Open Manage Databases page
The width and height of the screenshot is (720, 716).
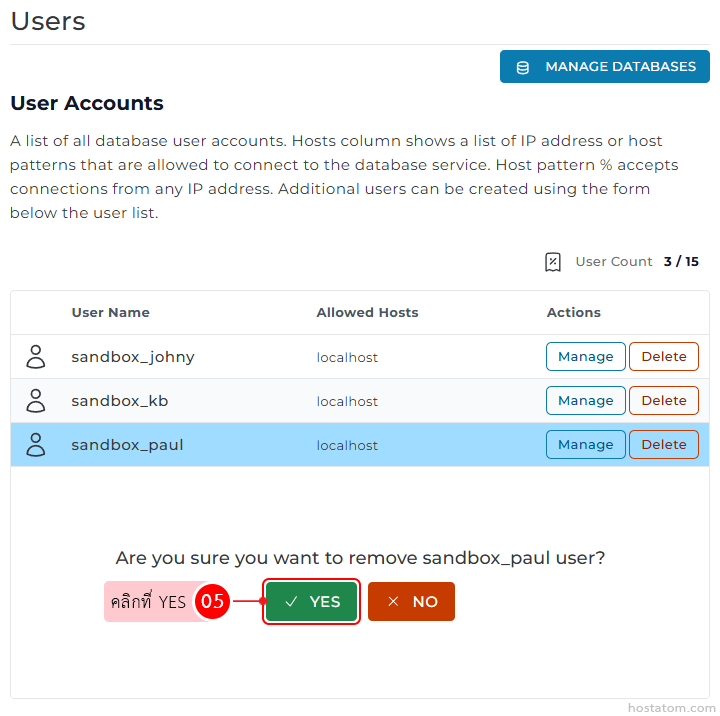point(604,67)
